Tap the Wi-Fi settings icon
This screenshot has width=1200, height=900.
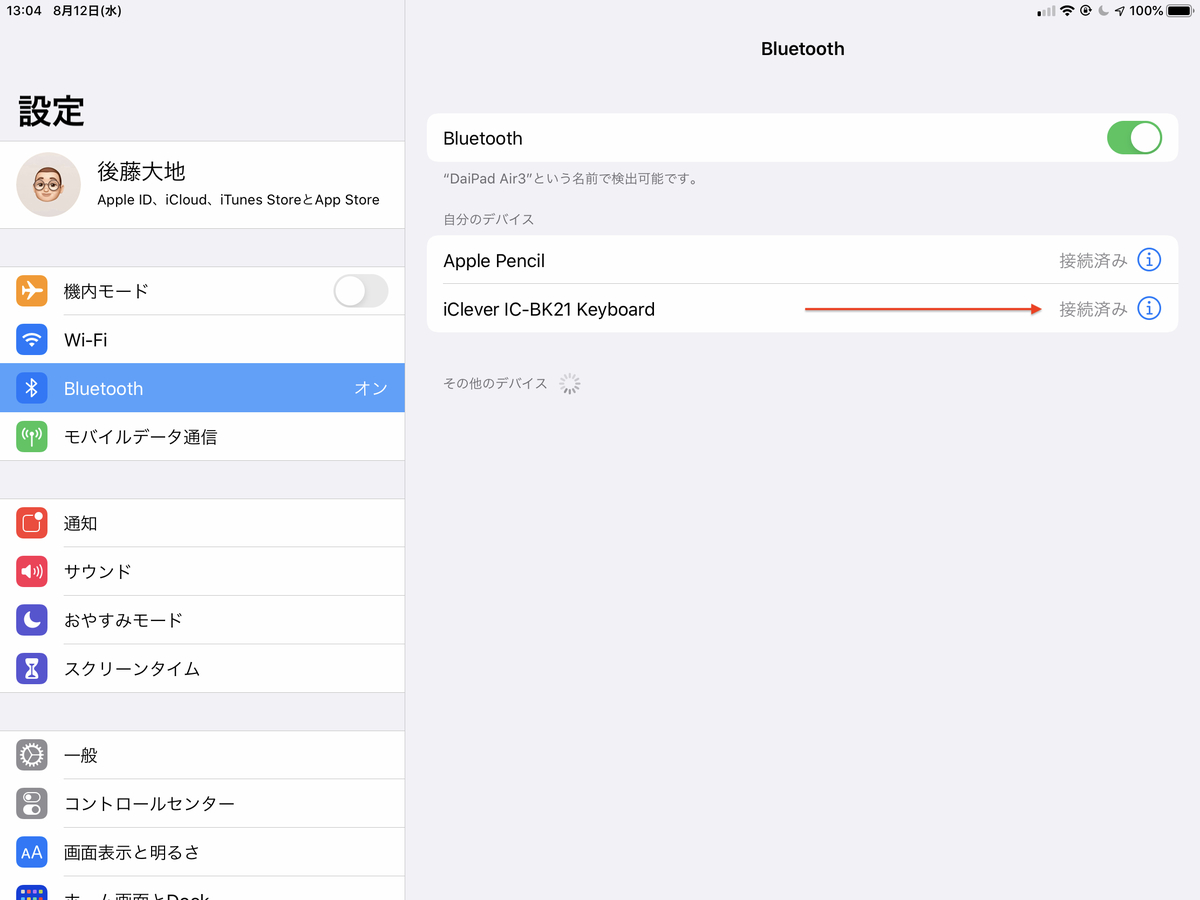click(32, 340)
